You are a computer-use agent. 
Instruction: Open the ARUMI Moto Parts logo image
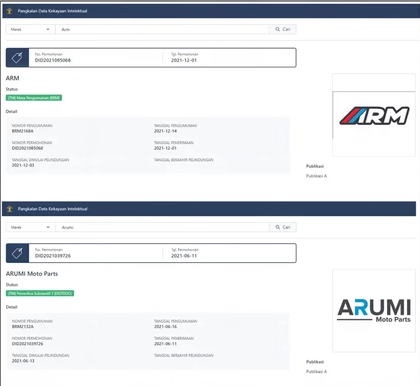point(374,311)
